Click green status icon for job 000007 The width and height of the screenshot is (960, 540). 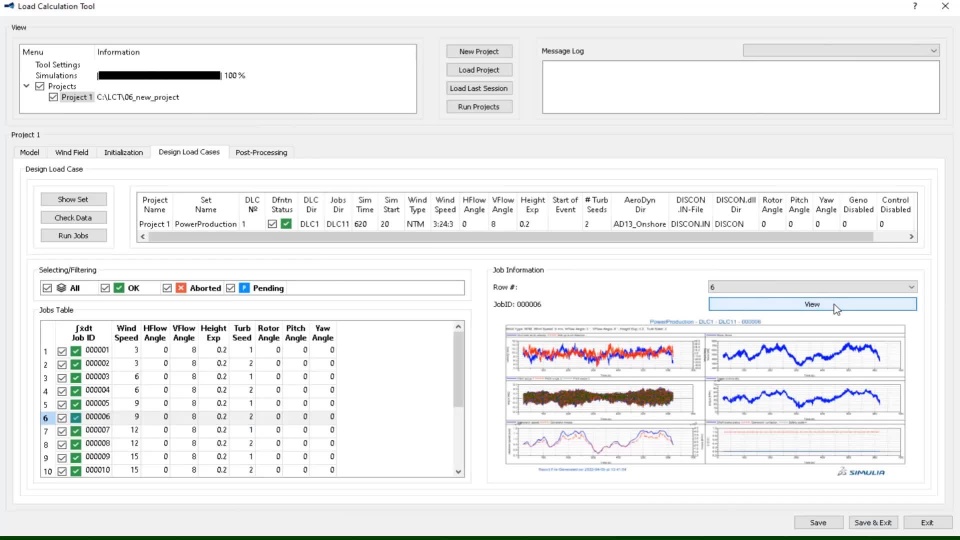76,431
